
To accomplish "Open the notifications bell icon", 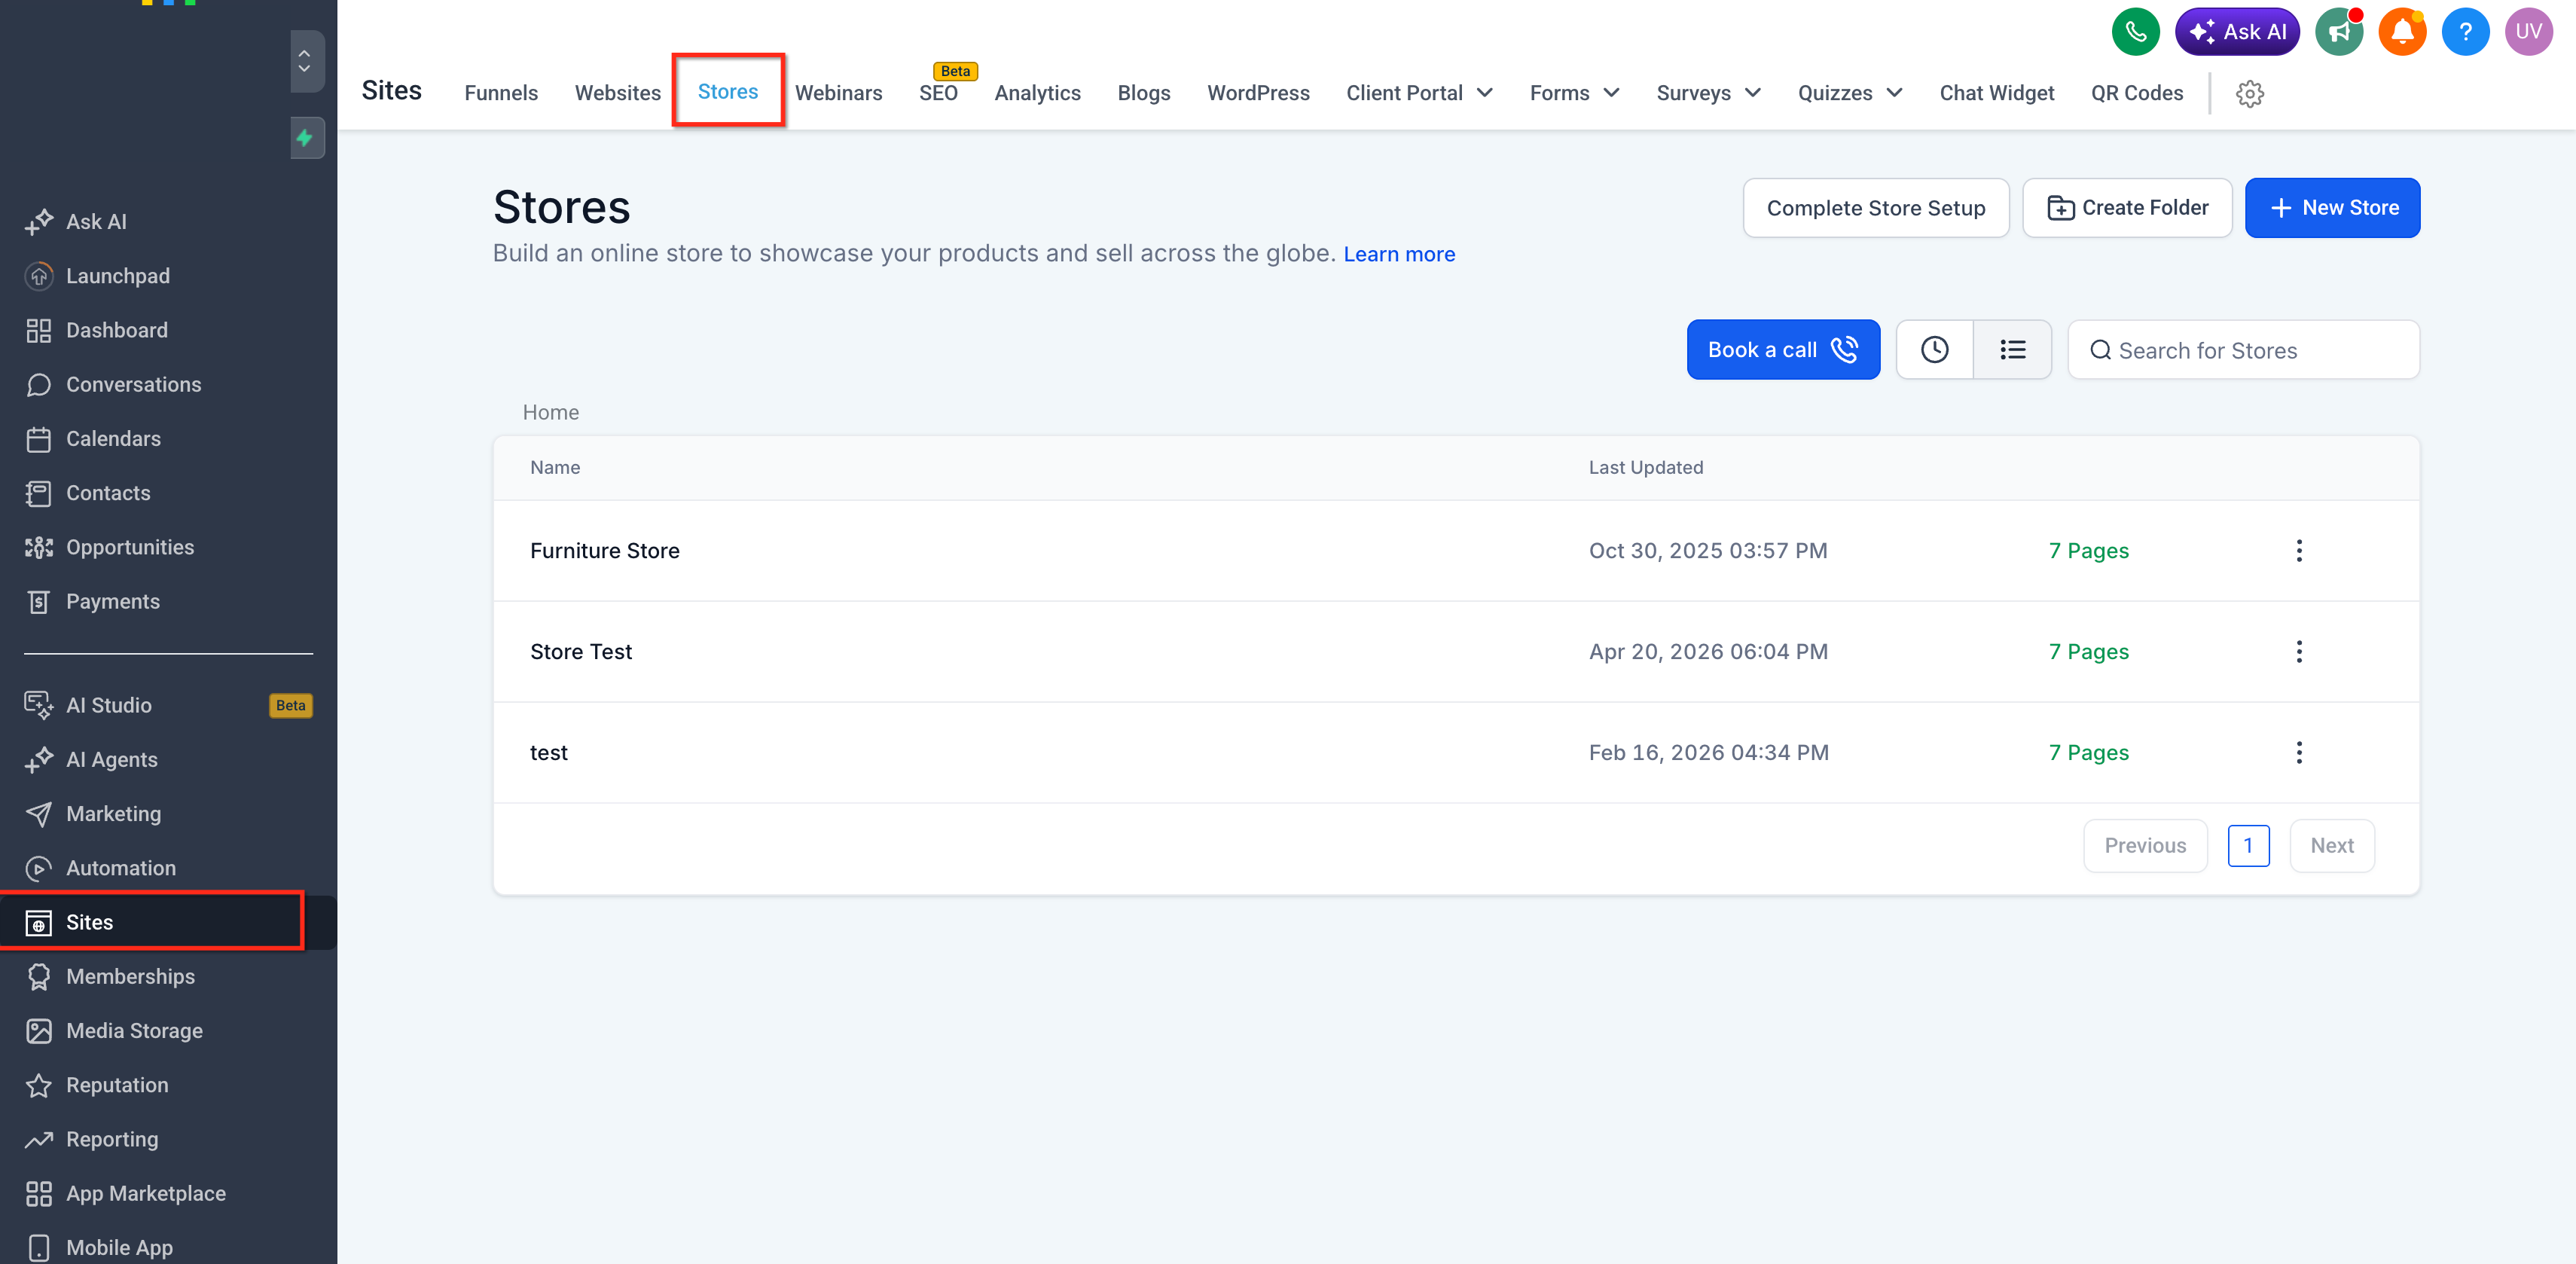I will [x=2402, y=32].
